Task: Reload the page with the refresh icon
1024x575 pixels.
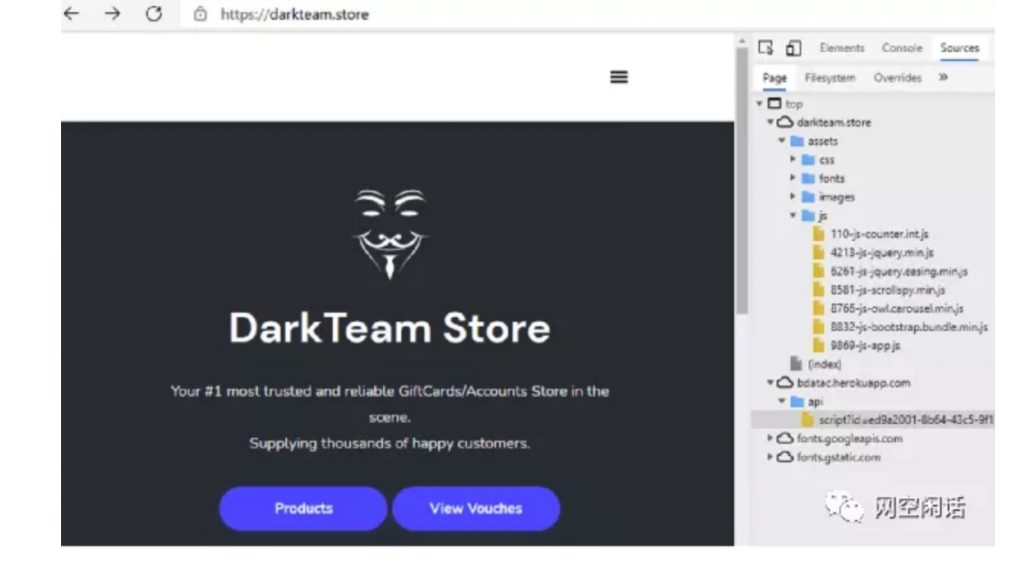Action: pyautogui.click(x=154, y=13)
